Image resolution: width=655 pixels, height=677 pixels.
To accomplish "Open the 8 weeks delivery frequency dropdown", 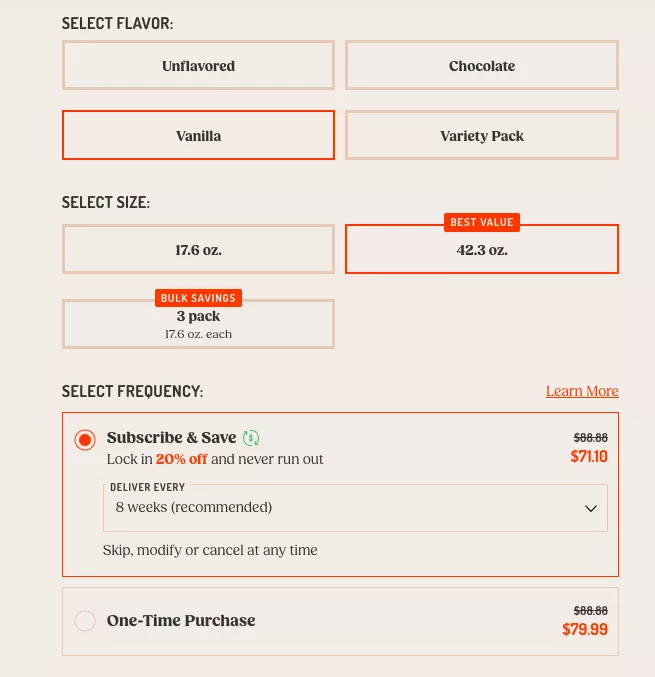I will 355,508.
